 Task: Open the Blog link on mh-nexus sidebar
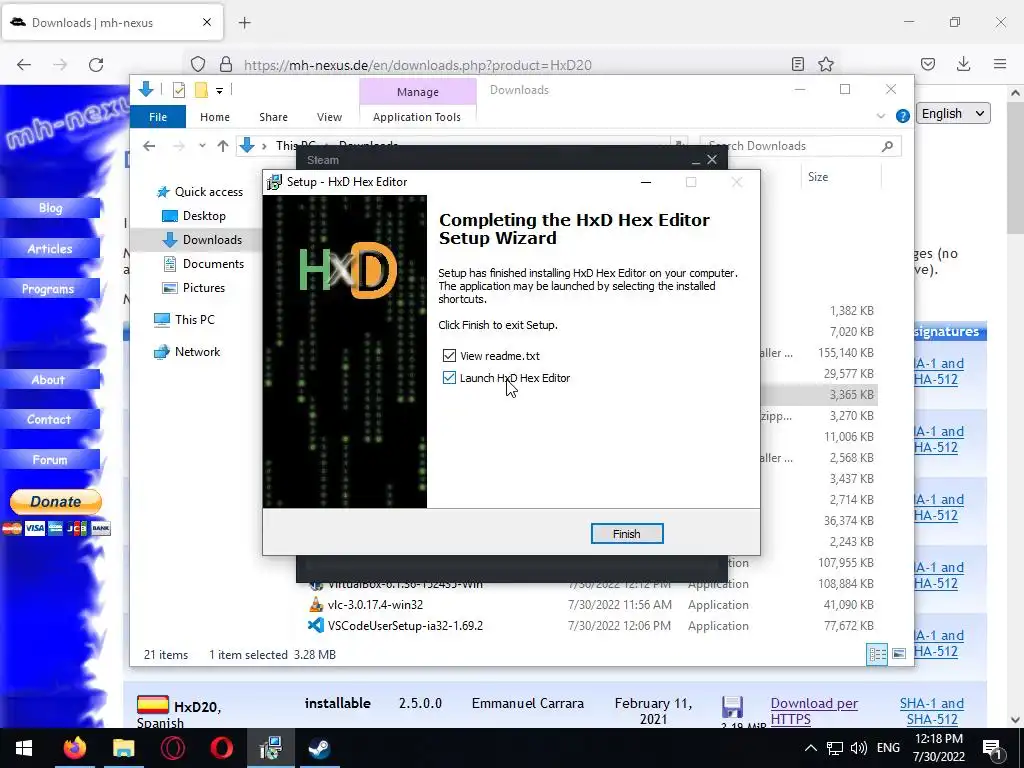pyautogui.click(x=50, y=208)
